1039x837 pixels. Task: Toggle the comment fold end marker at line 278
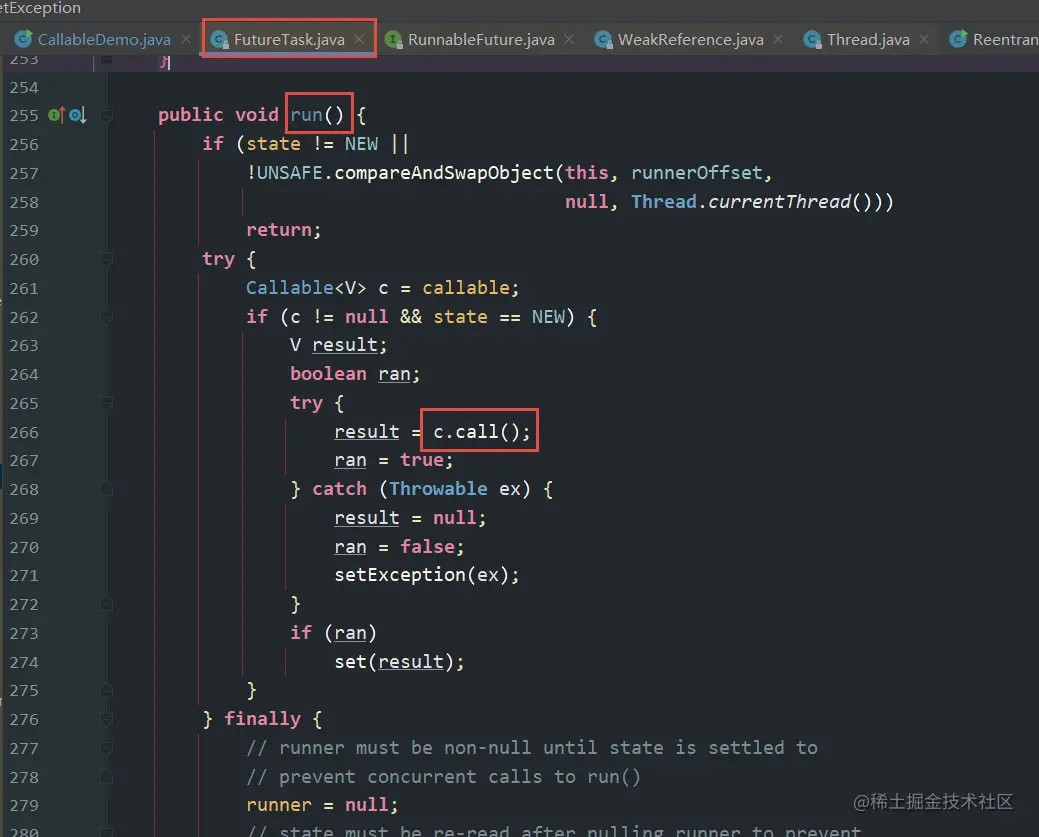click(106, 777)
